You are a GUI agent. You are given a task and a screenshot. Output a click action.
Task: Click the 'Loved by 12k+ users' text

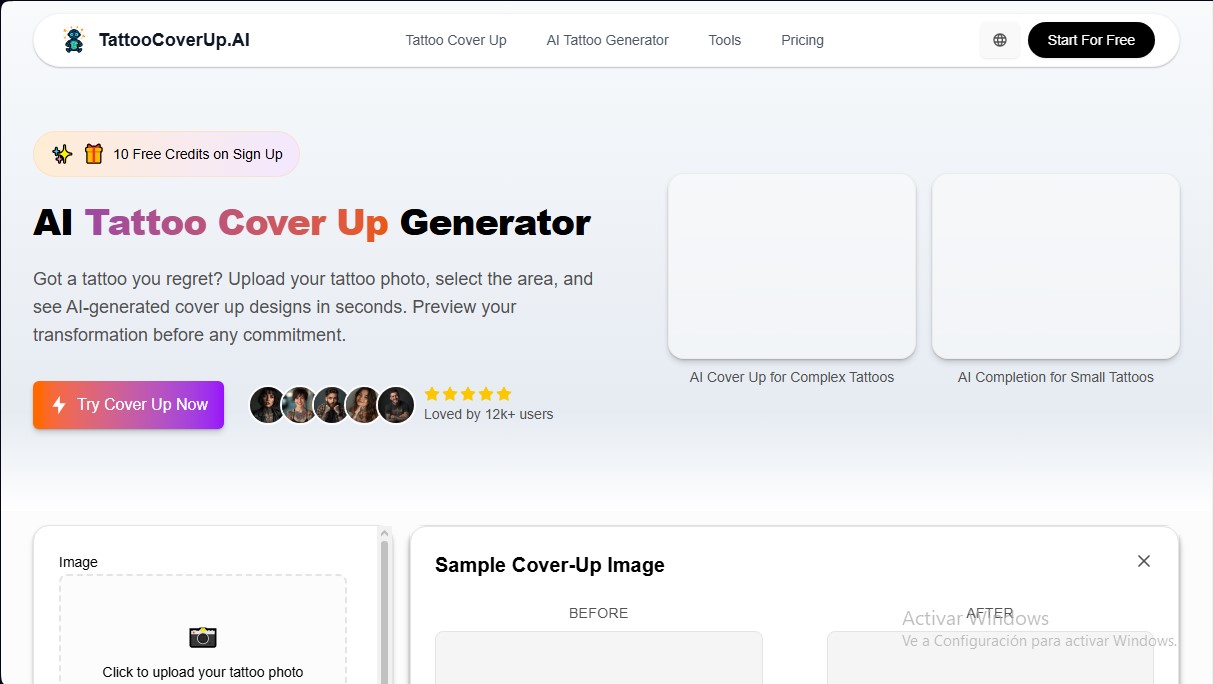point(488,414)
